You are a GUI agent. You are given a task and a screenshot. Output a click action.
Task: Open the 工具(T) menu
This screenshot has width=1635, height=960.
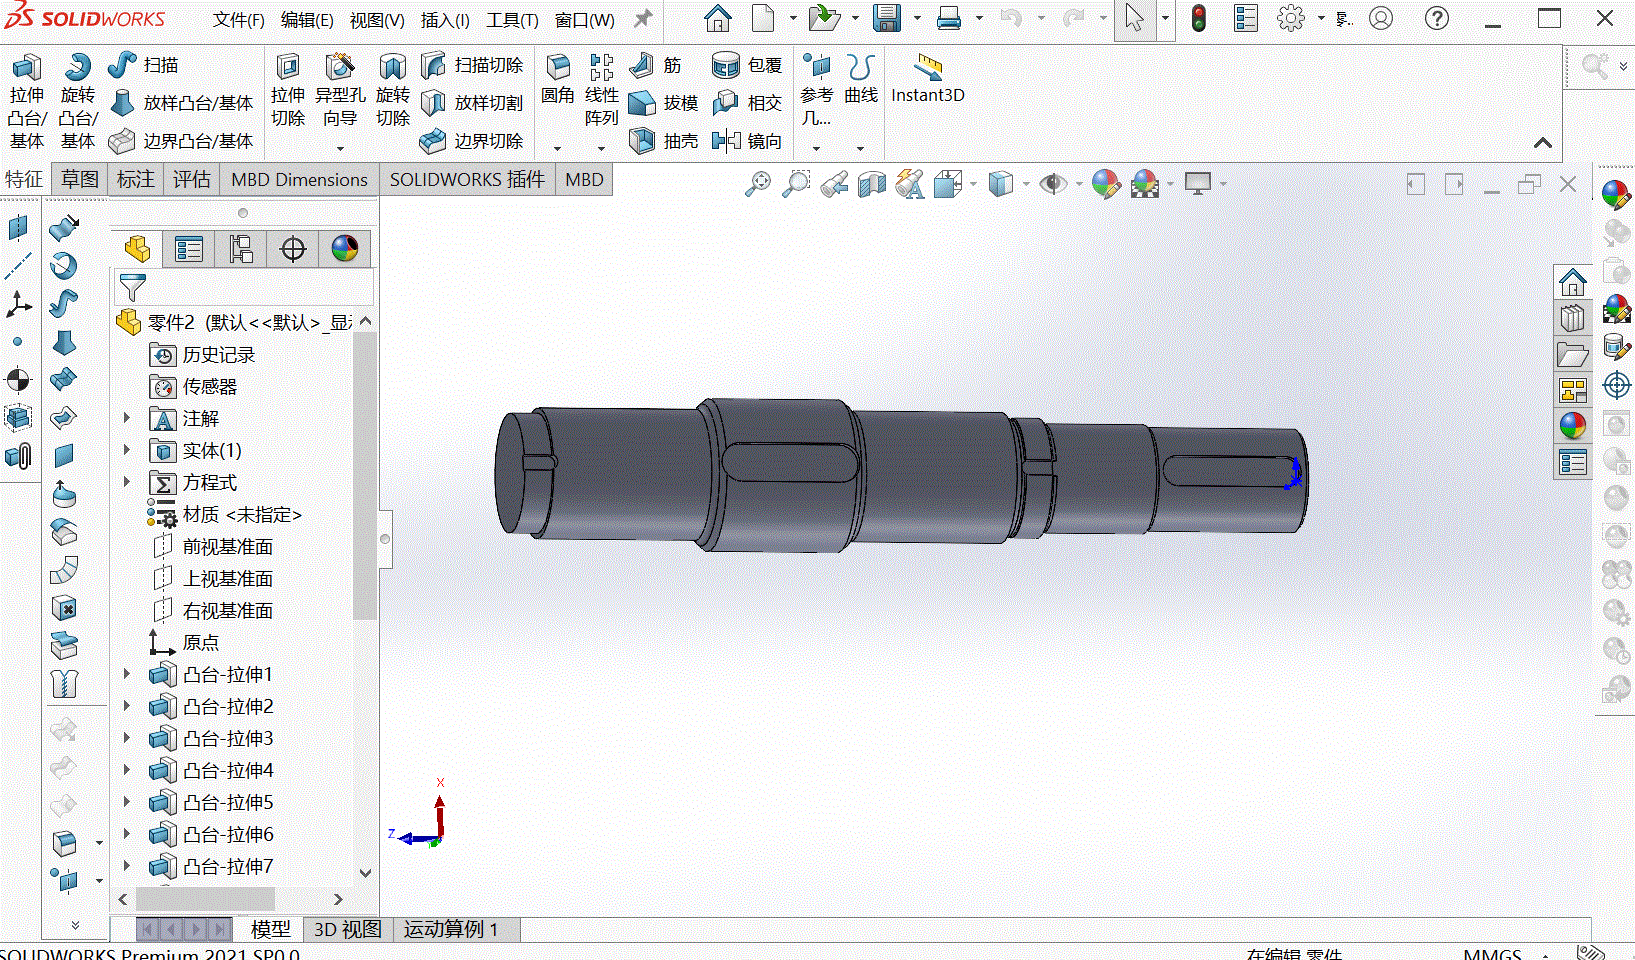click(512, 20)
